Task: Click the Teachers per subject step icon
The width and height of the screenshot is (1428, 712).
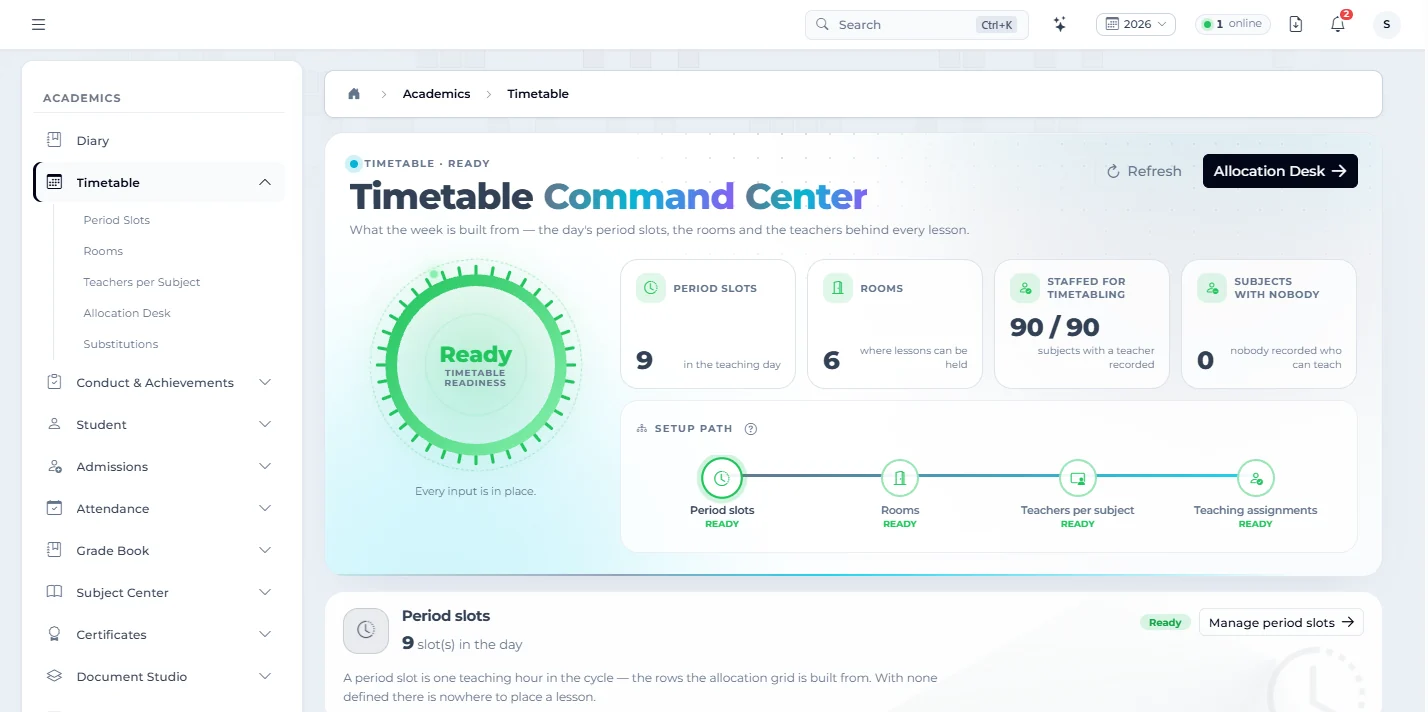Action: click(x=1078, y=478)
